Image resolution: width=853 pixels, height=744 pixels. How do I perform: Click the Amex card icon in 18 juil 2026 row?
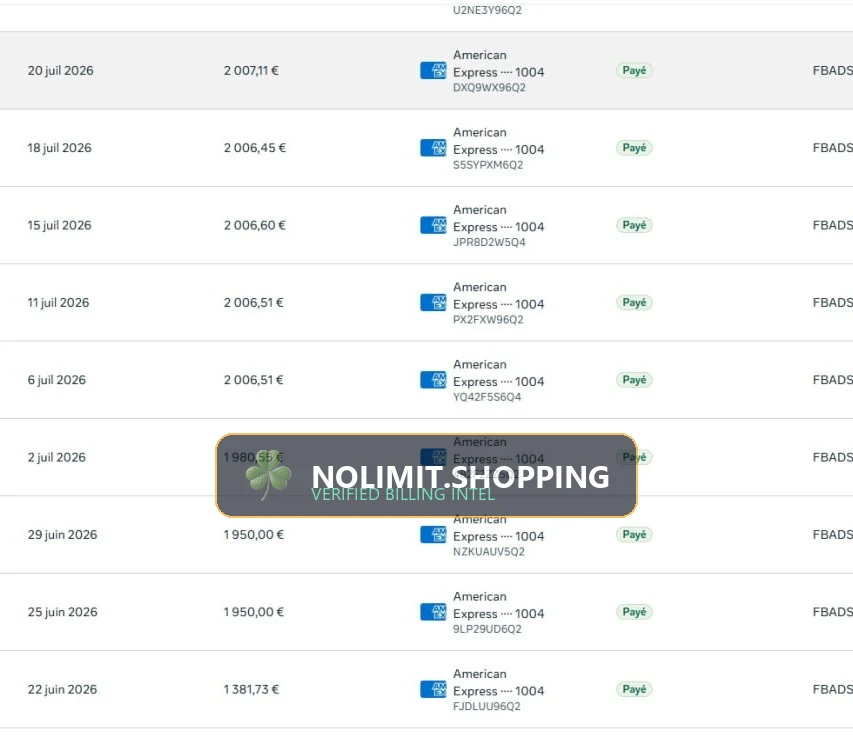pos(433,148)
